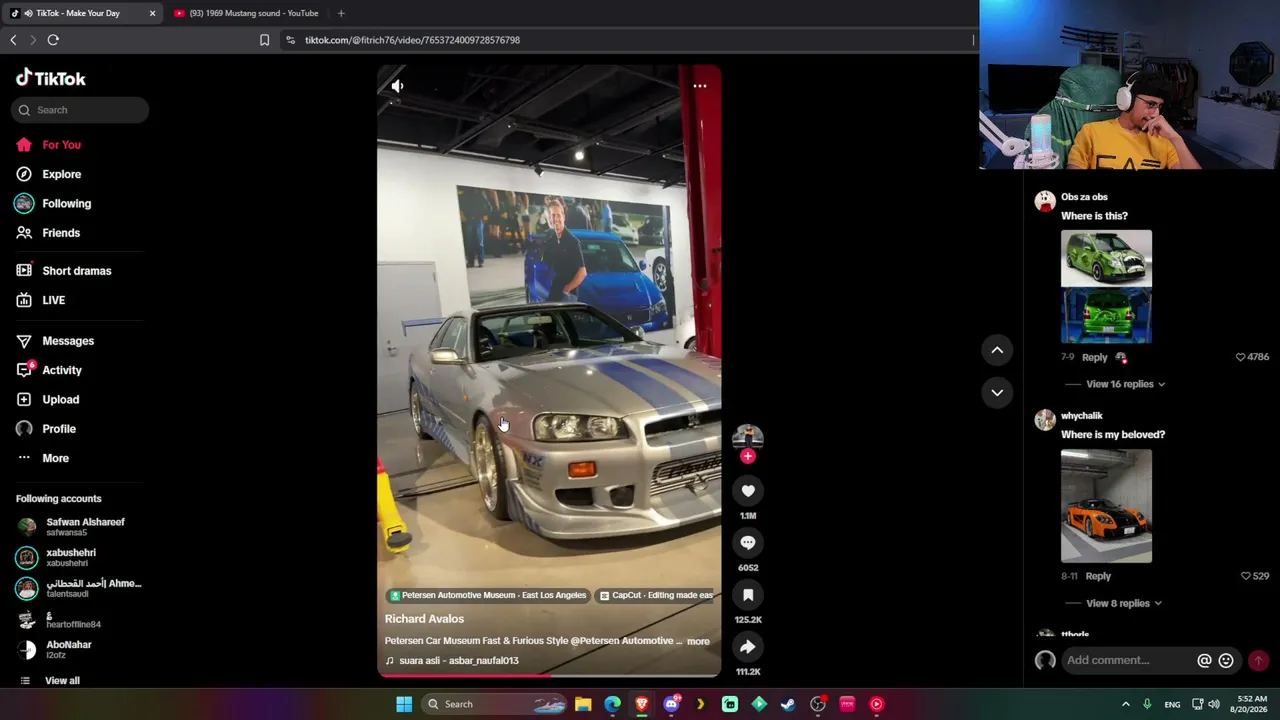Like the whychalik comment
The width and height of the screenshot is (1280, 720).
1246,576
